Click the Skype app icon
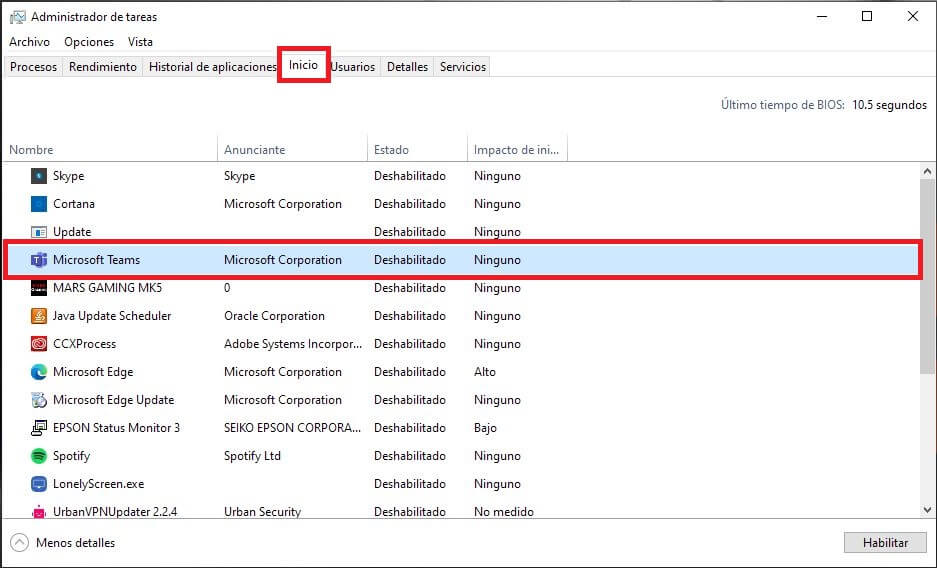The image size is (937, 568). pyautogui.click(x=39, y=176)
